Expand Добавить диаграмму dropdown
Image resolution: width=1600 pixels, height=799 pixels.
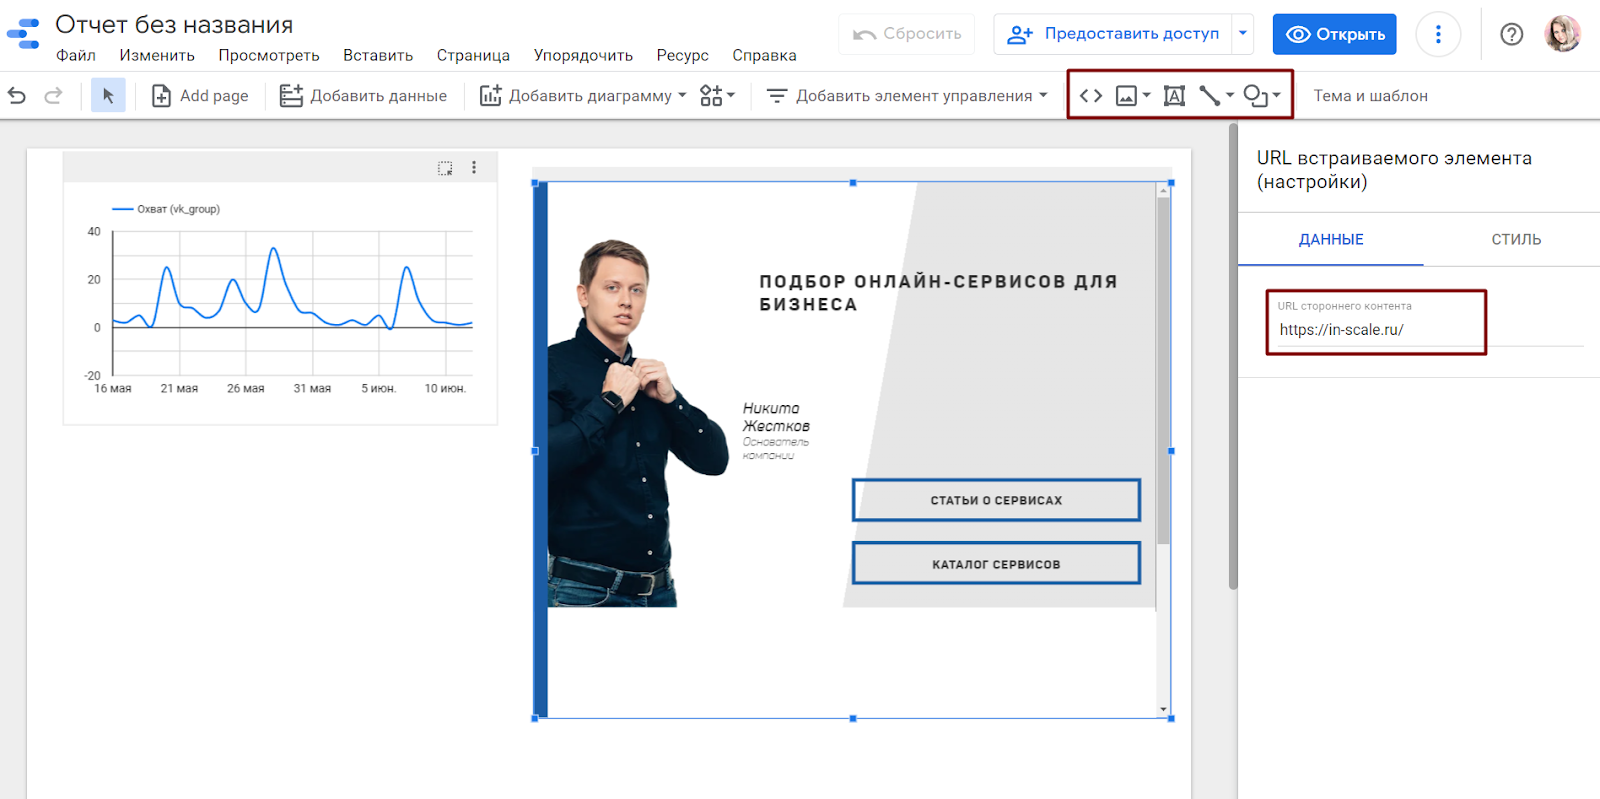(x=682, y=96)
